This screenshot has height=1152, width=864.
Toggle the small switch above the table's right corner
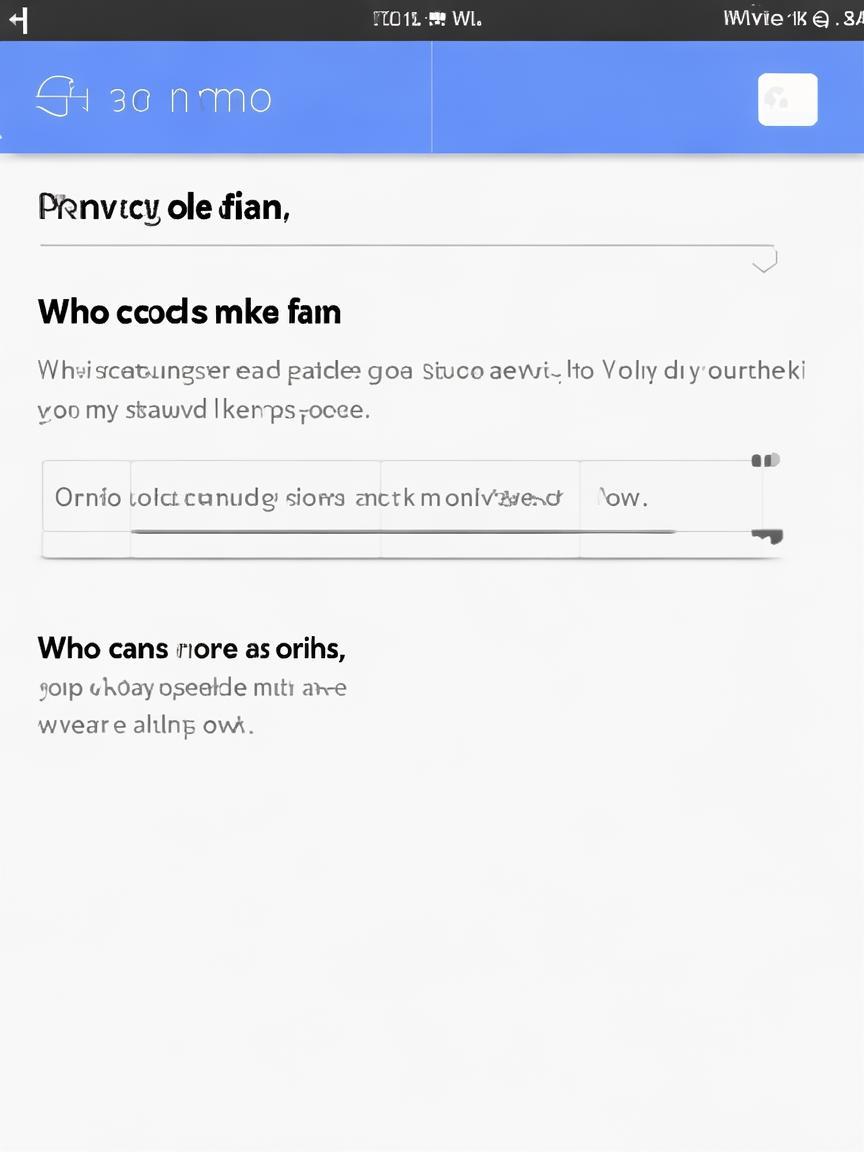coord(765,460)
